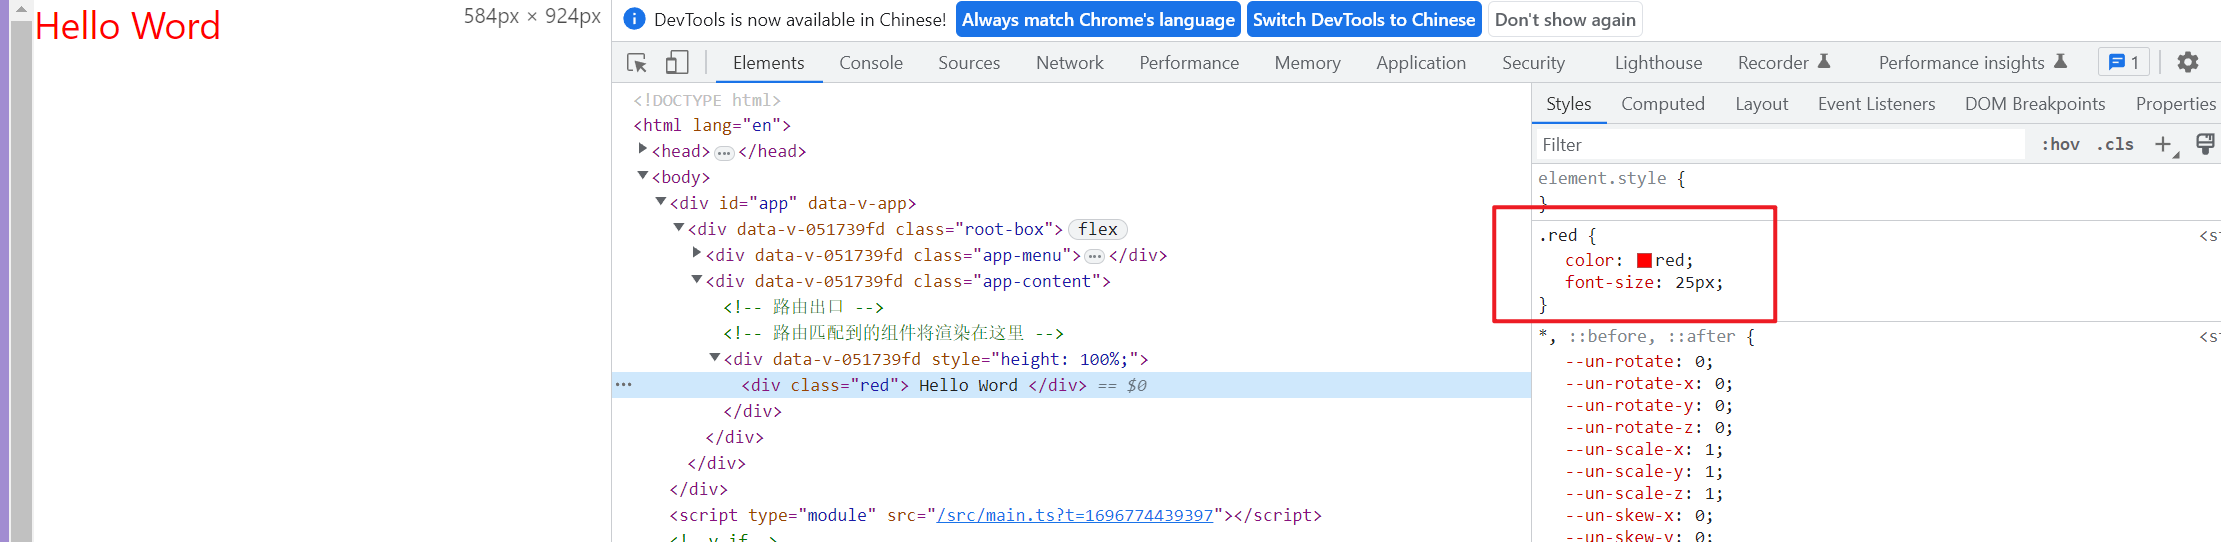Viewport: 2221px width, 542px height.
Task: Click the flex layout badge on root-box
Action: click(x=1098, y=229)
